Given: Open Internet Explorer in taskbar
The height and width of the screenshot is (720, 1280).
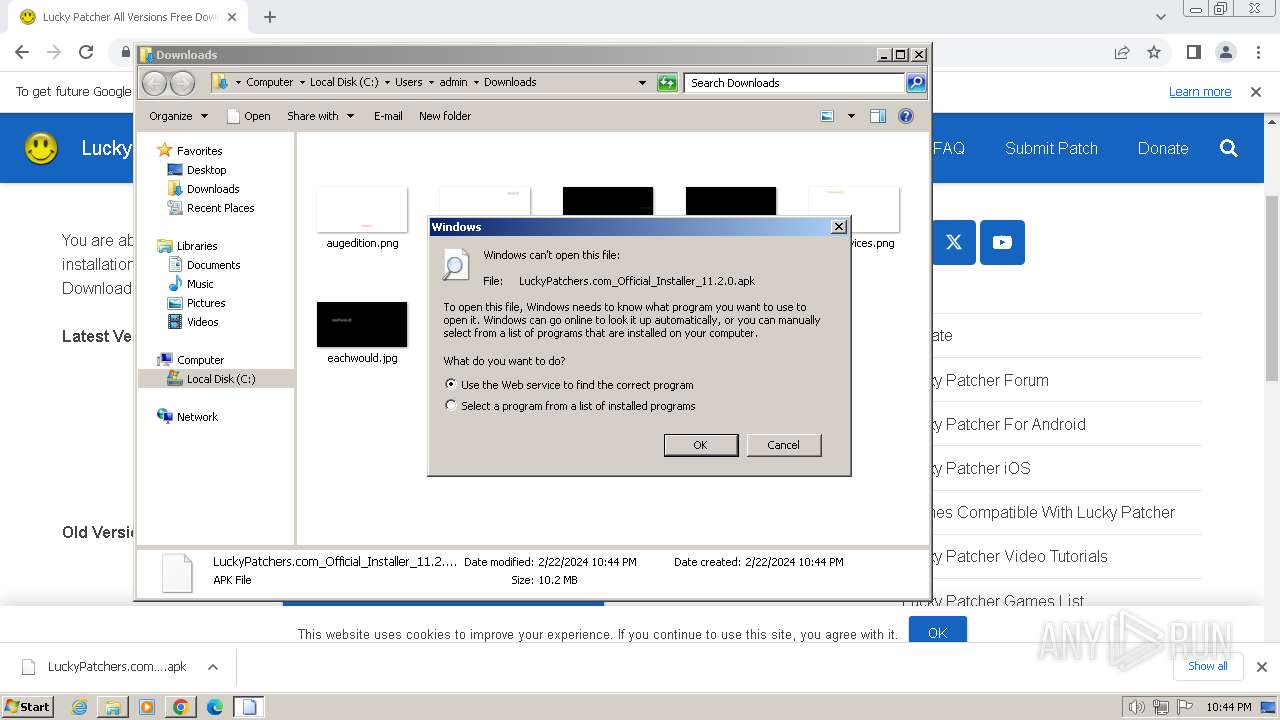Looking at the screenshot, I should [x=80, y=707].
